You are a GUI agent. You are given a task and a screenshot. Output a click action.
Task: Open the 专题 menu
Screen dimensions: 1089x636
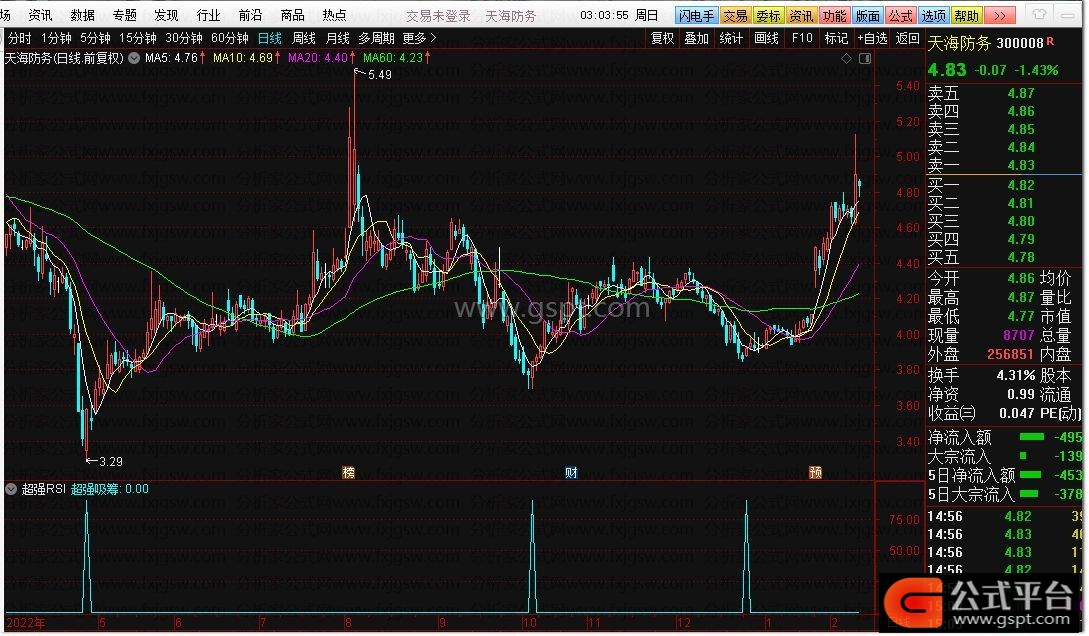(x=125, y=15)
